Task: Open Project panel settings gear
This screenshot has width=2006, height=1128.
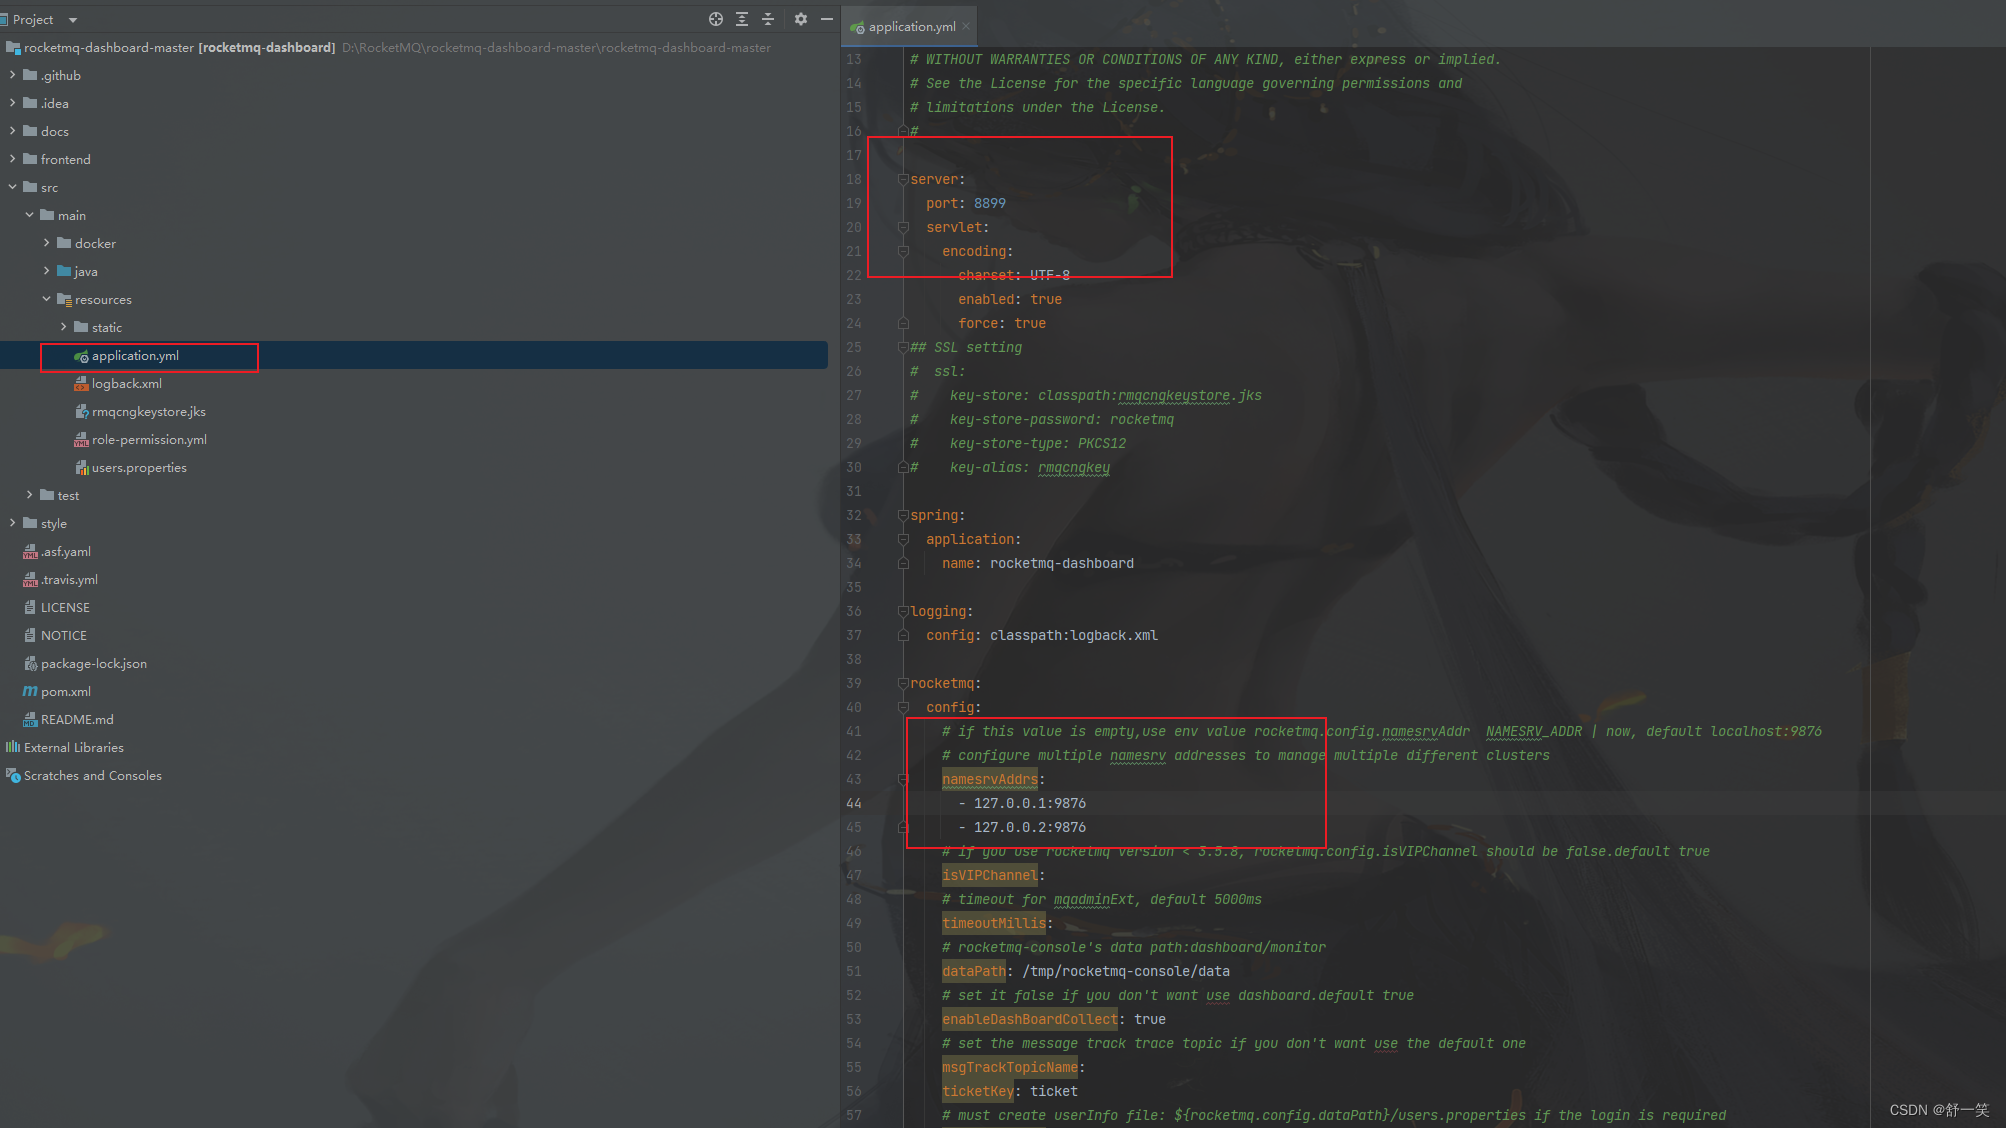Action: [x=800, y=19]
